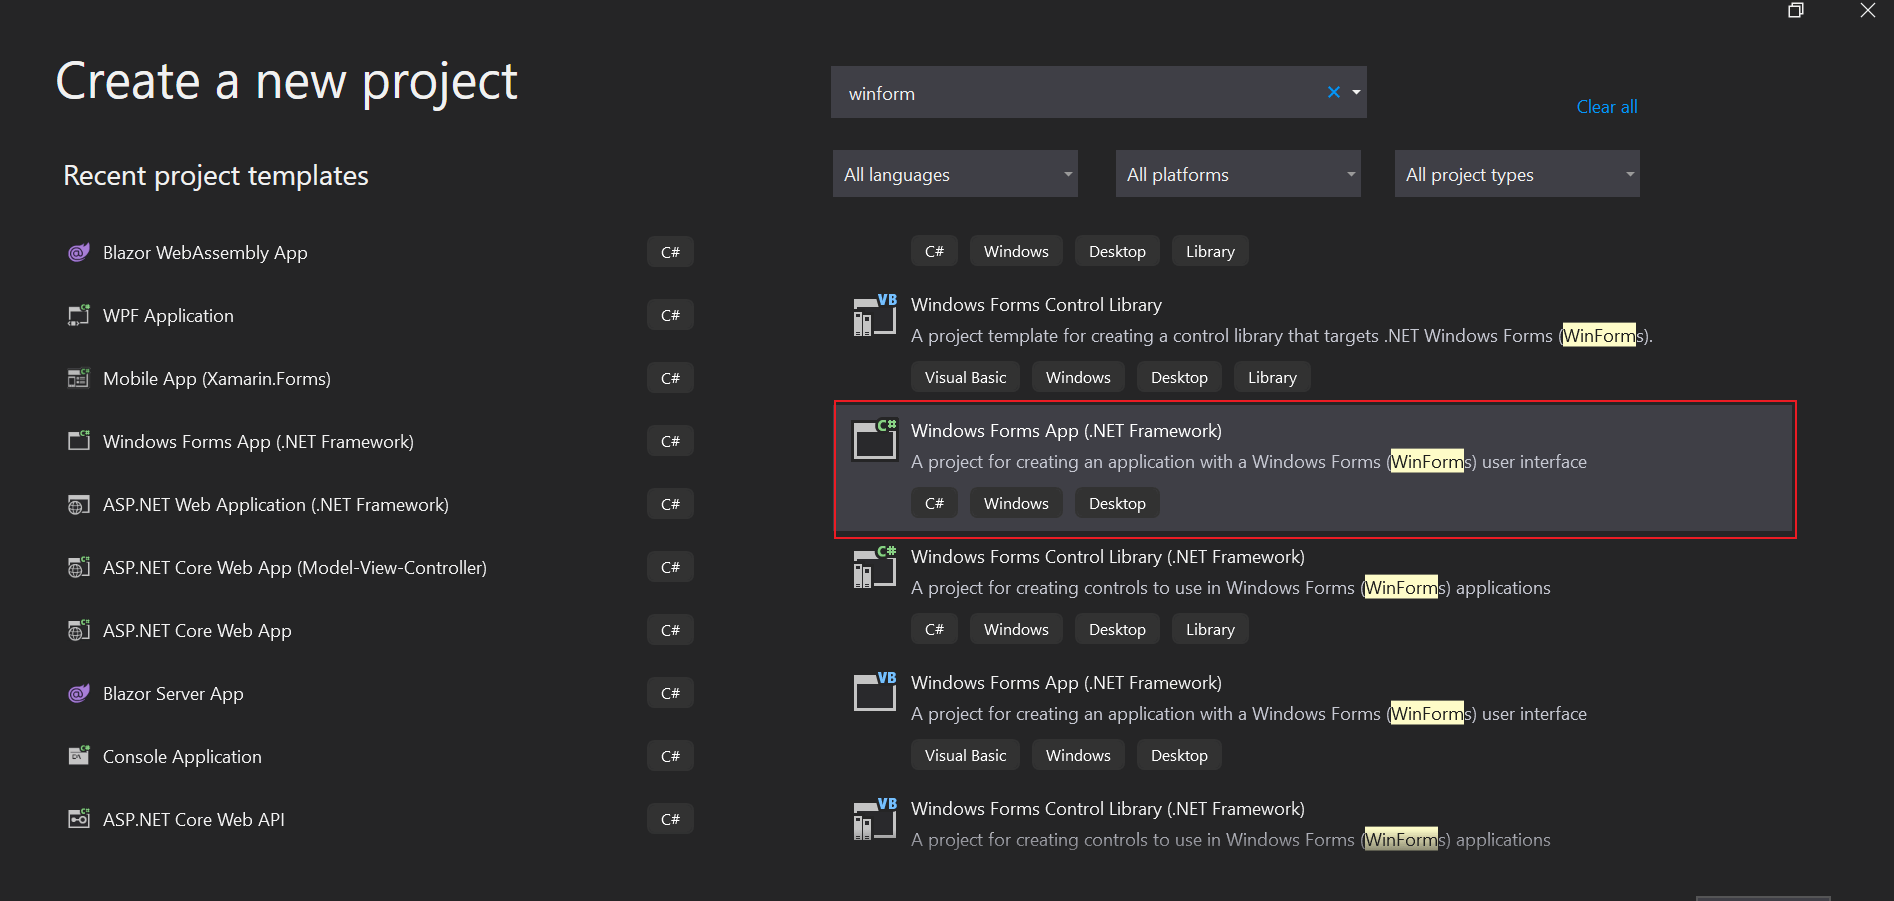Click the Clear all link
This screenshot has height=901, width=1894.
pos(1606,107)
